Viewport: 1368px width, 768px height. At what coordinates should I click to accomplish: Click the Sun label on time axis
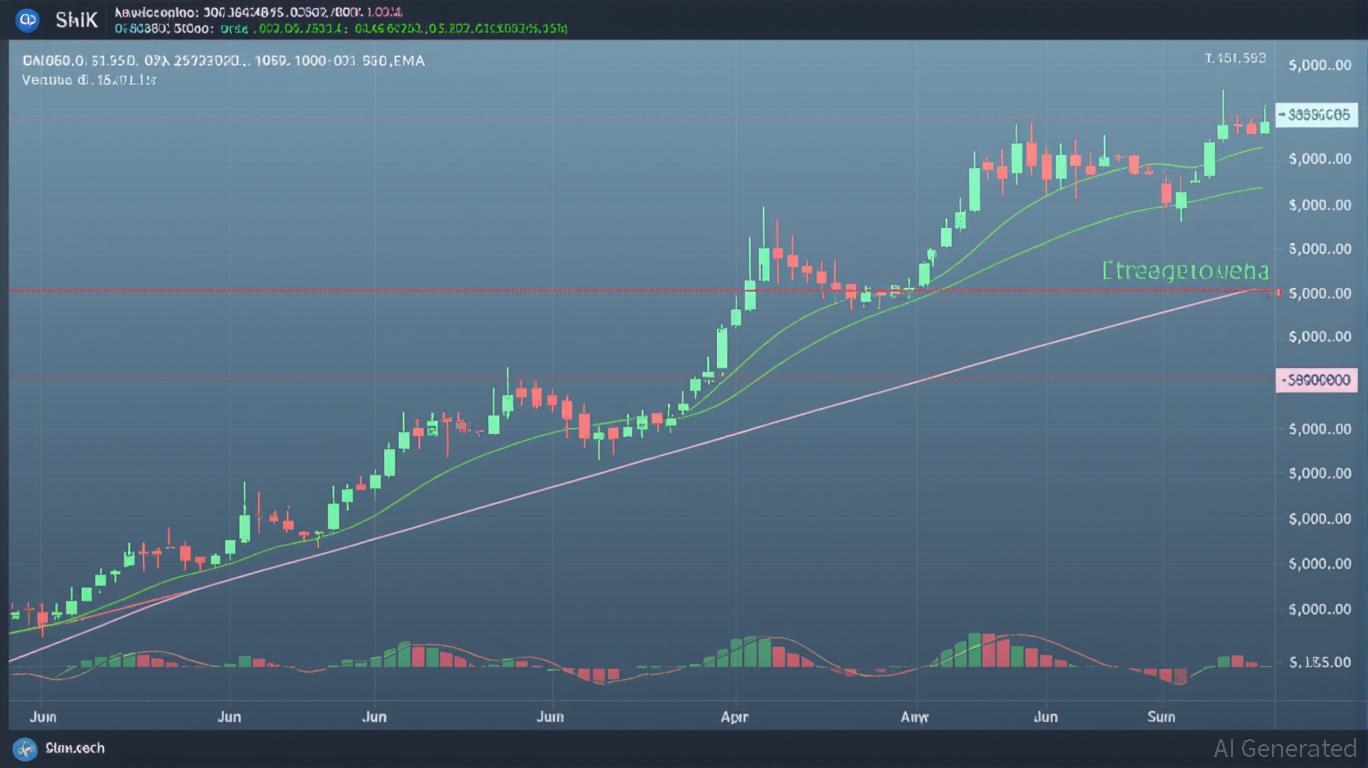click(1161, 717)
